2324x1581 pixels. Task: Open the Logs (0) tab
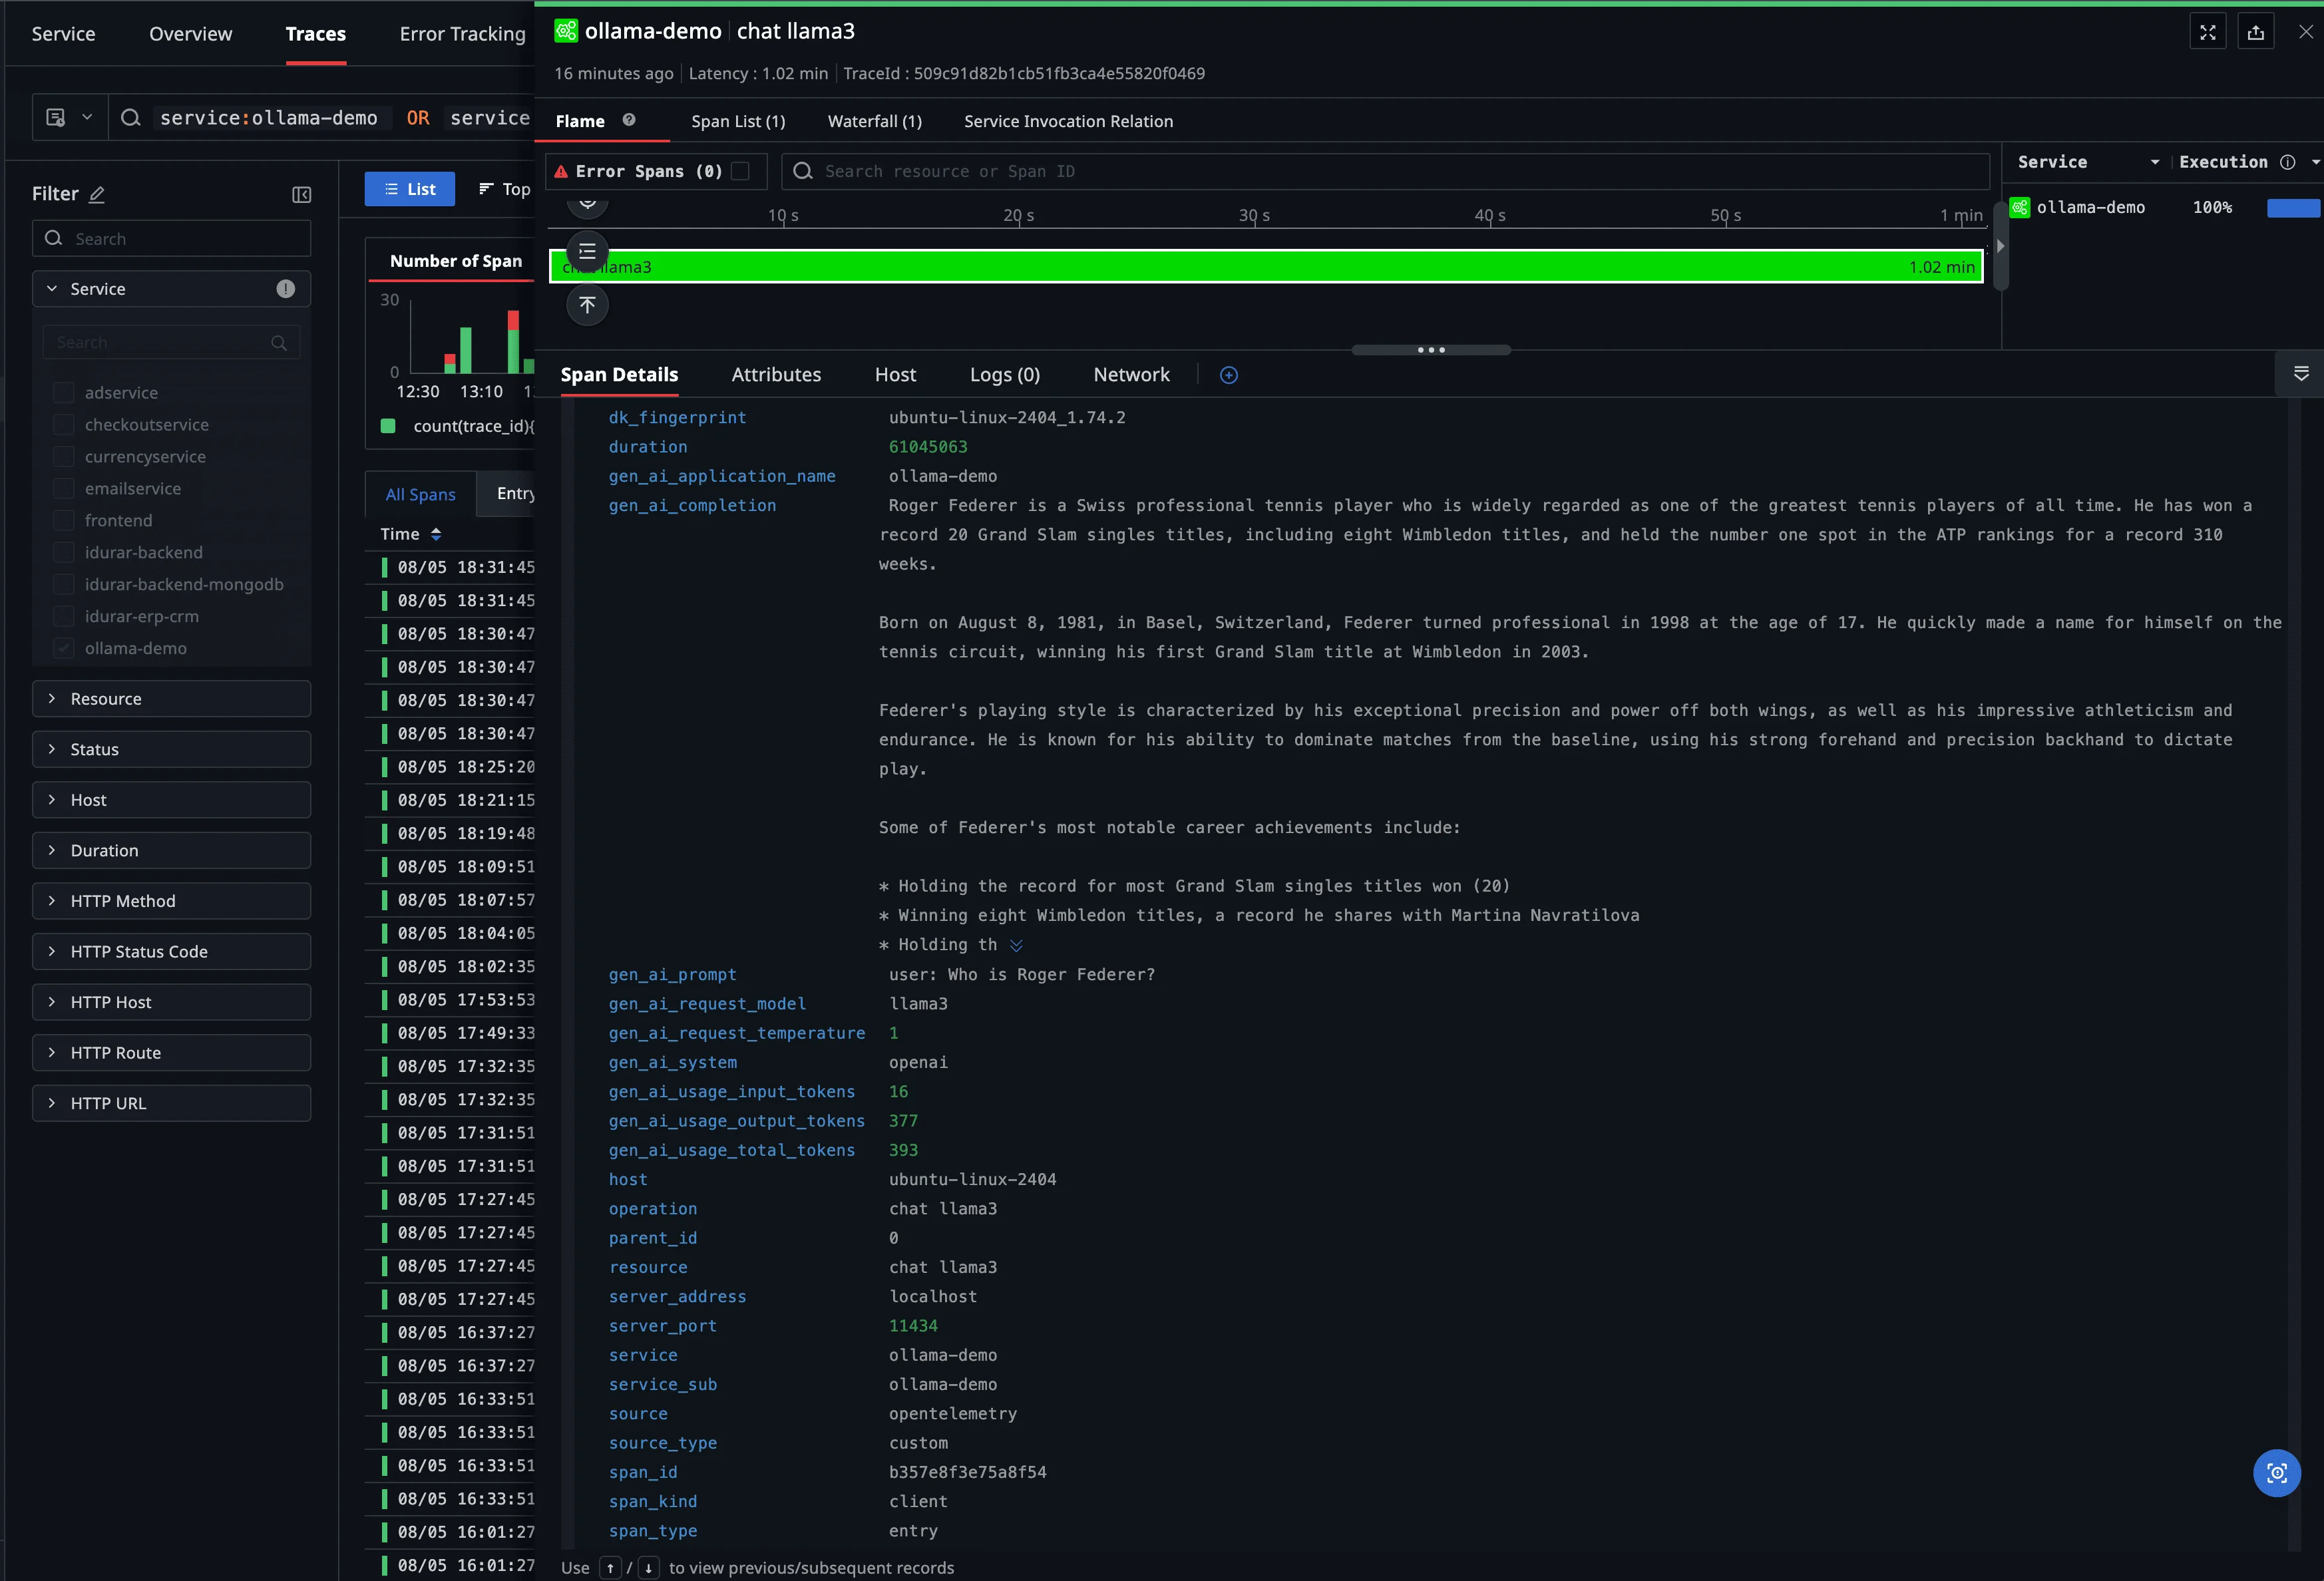[1005, 375]
